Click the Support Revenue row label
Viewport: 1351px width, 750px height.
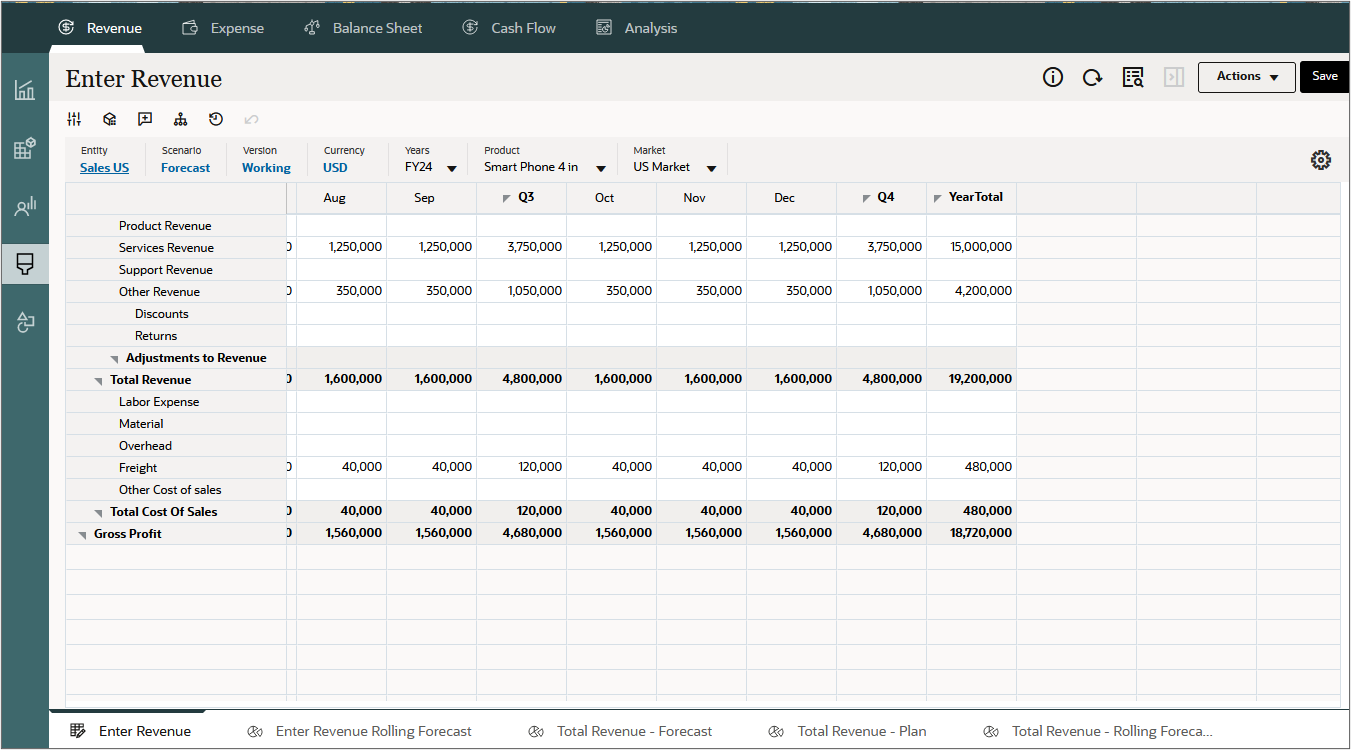tap(166, 270)
